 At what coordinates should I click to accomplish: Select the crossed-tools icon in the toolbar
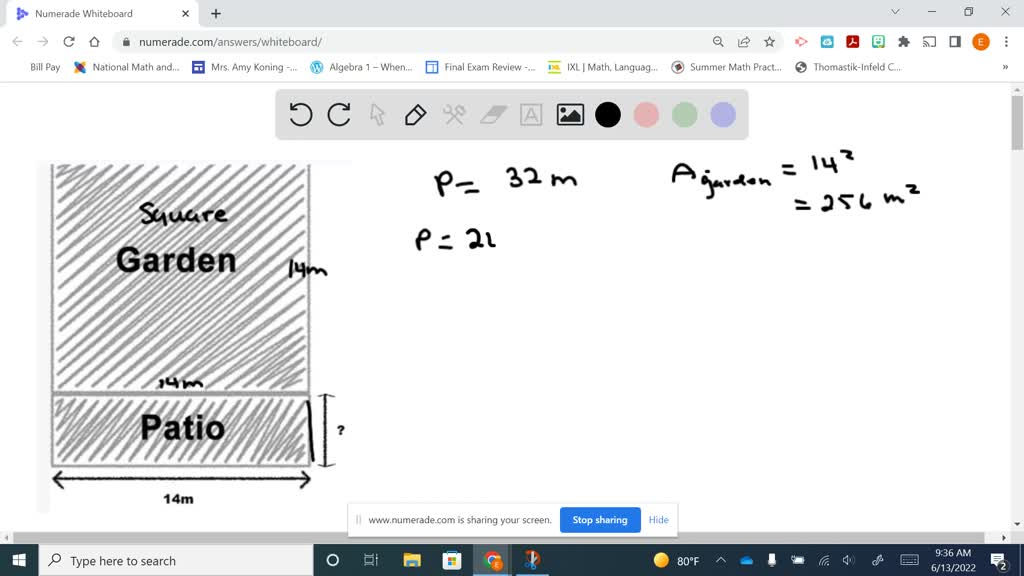[x=453, y=114]
